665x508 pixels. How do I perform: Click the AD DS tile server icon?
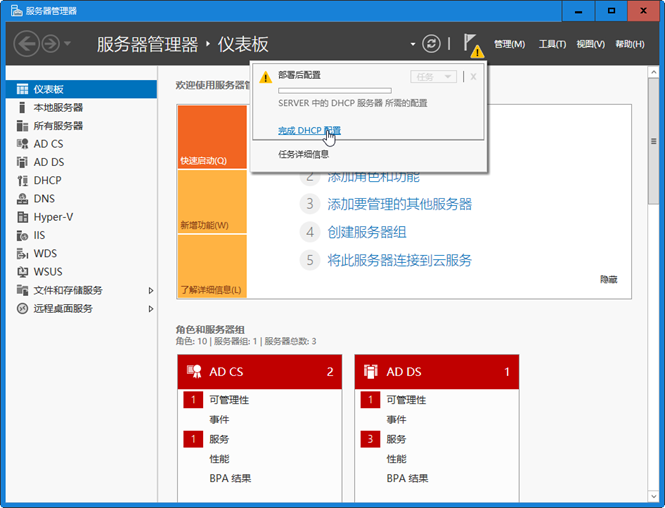(x=370, y=371)
